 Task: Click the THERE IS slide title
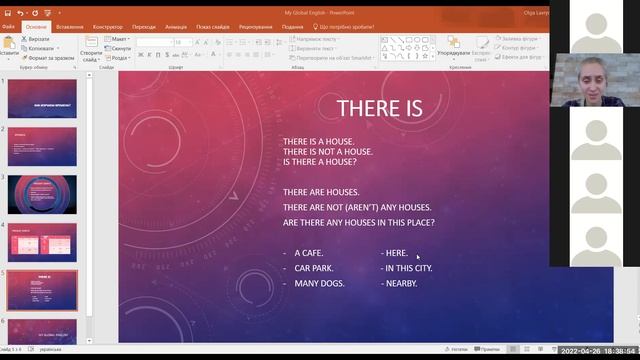tap(380, 109)
